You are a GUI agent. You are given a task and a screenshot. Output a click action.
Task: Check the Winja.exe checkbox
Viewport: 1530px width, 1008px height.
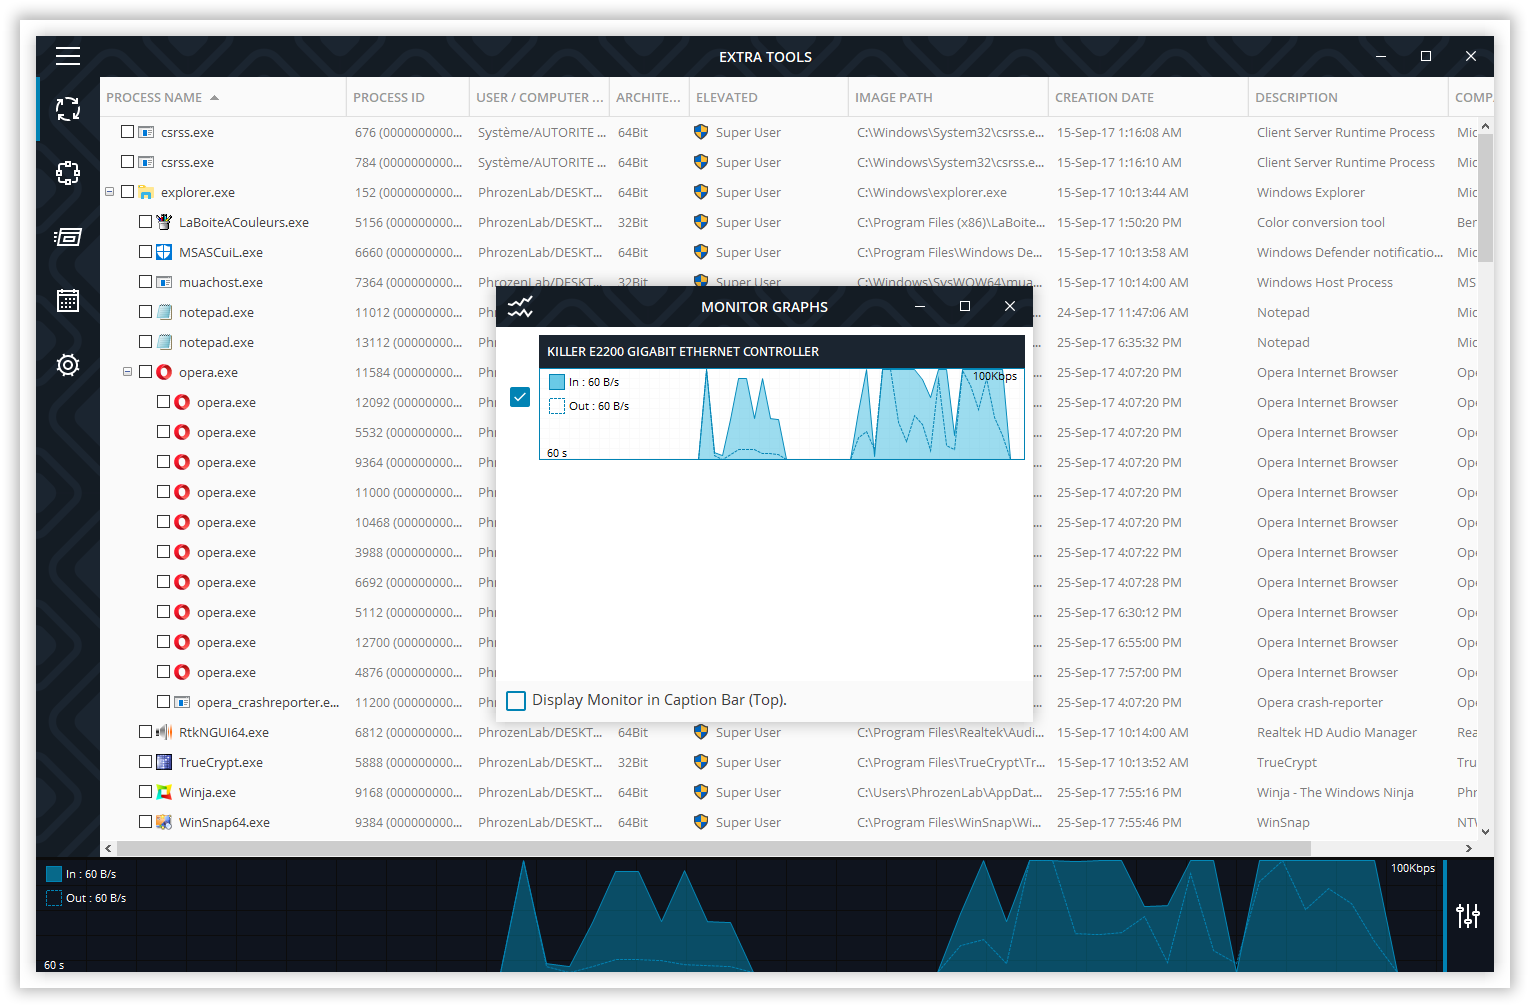pyautogui.click(x=145, y=792)
